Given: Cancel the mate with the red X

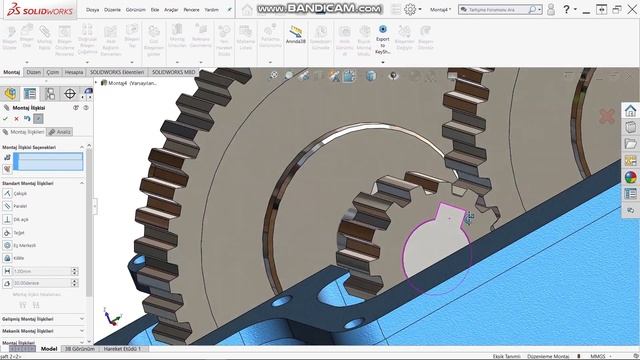Looking at the screenshot, I should coord(16,119).
